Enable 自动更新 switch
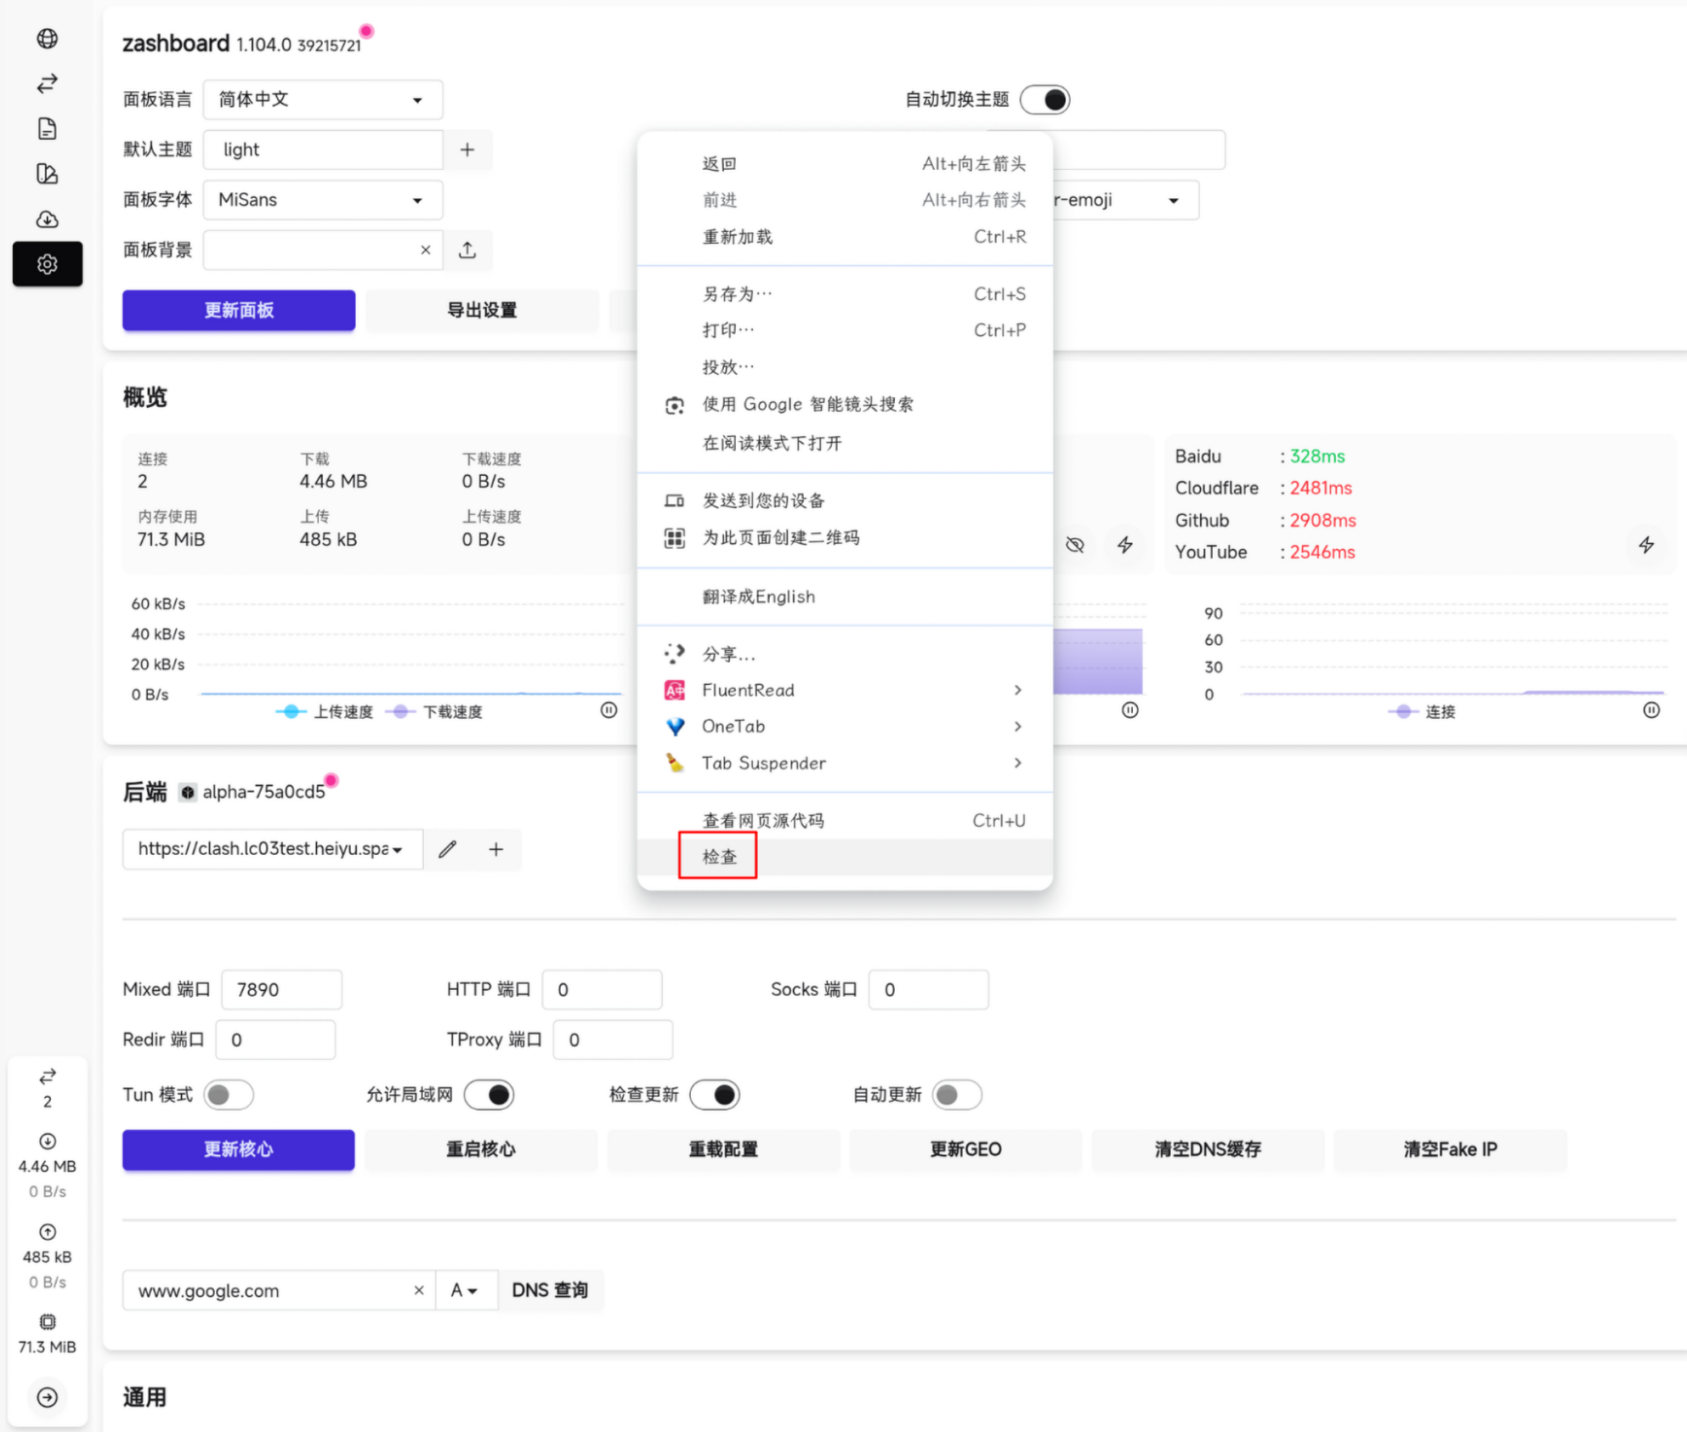Image resolution: width=1687 pixels, height=1432 pixels. tap(957, 1095)
